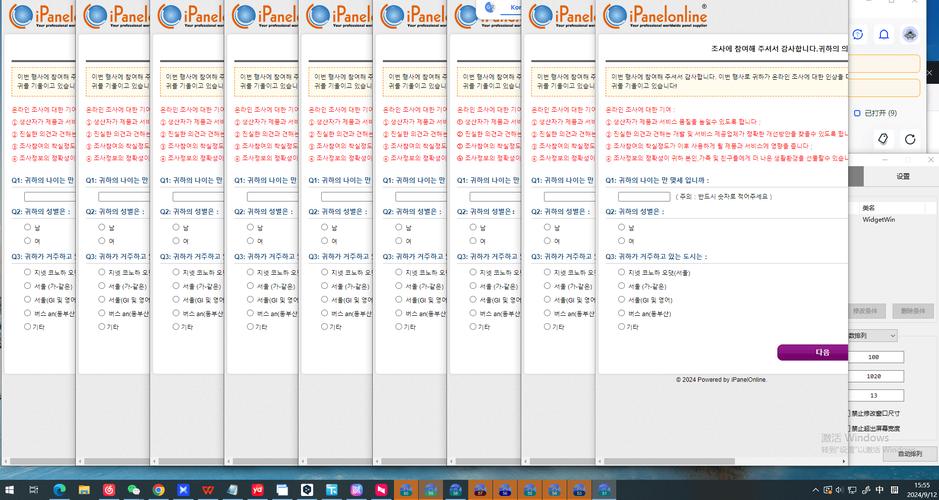Click the iPanelonline logo in front survey window
The width and height of the screenshot is (939, 500).
pos(655,16)
